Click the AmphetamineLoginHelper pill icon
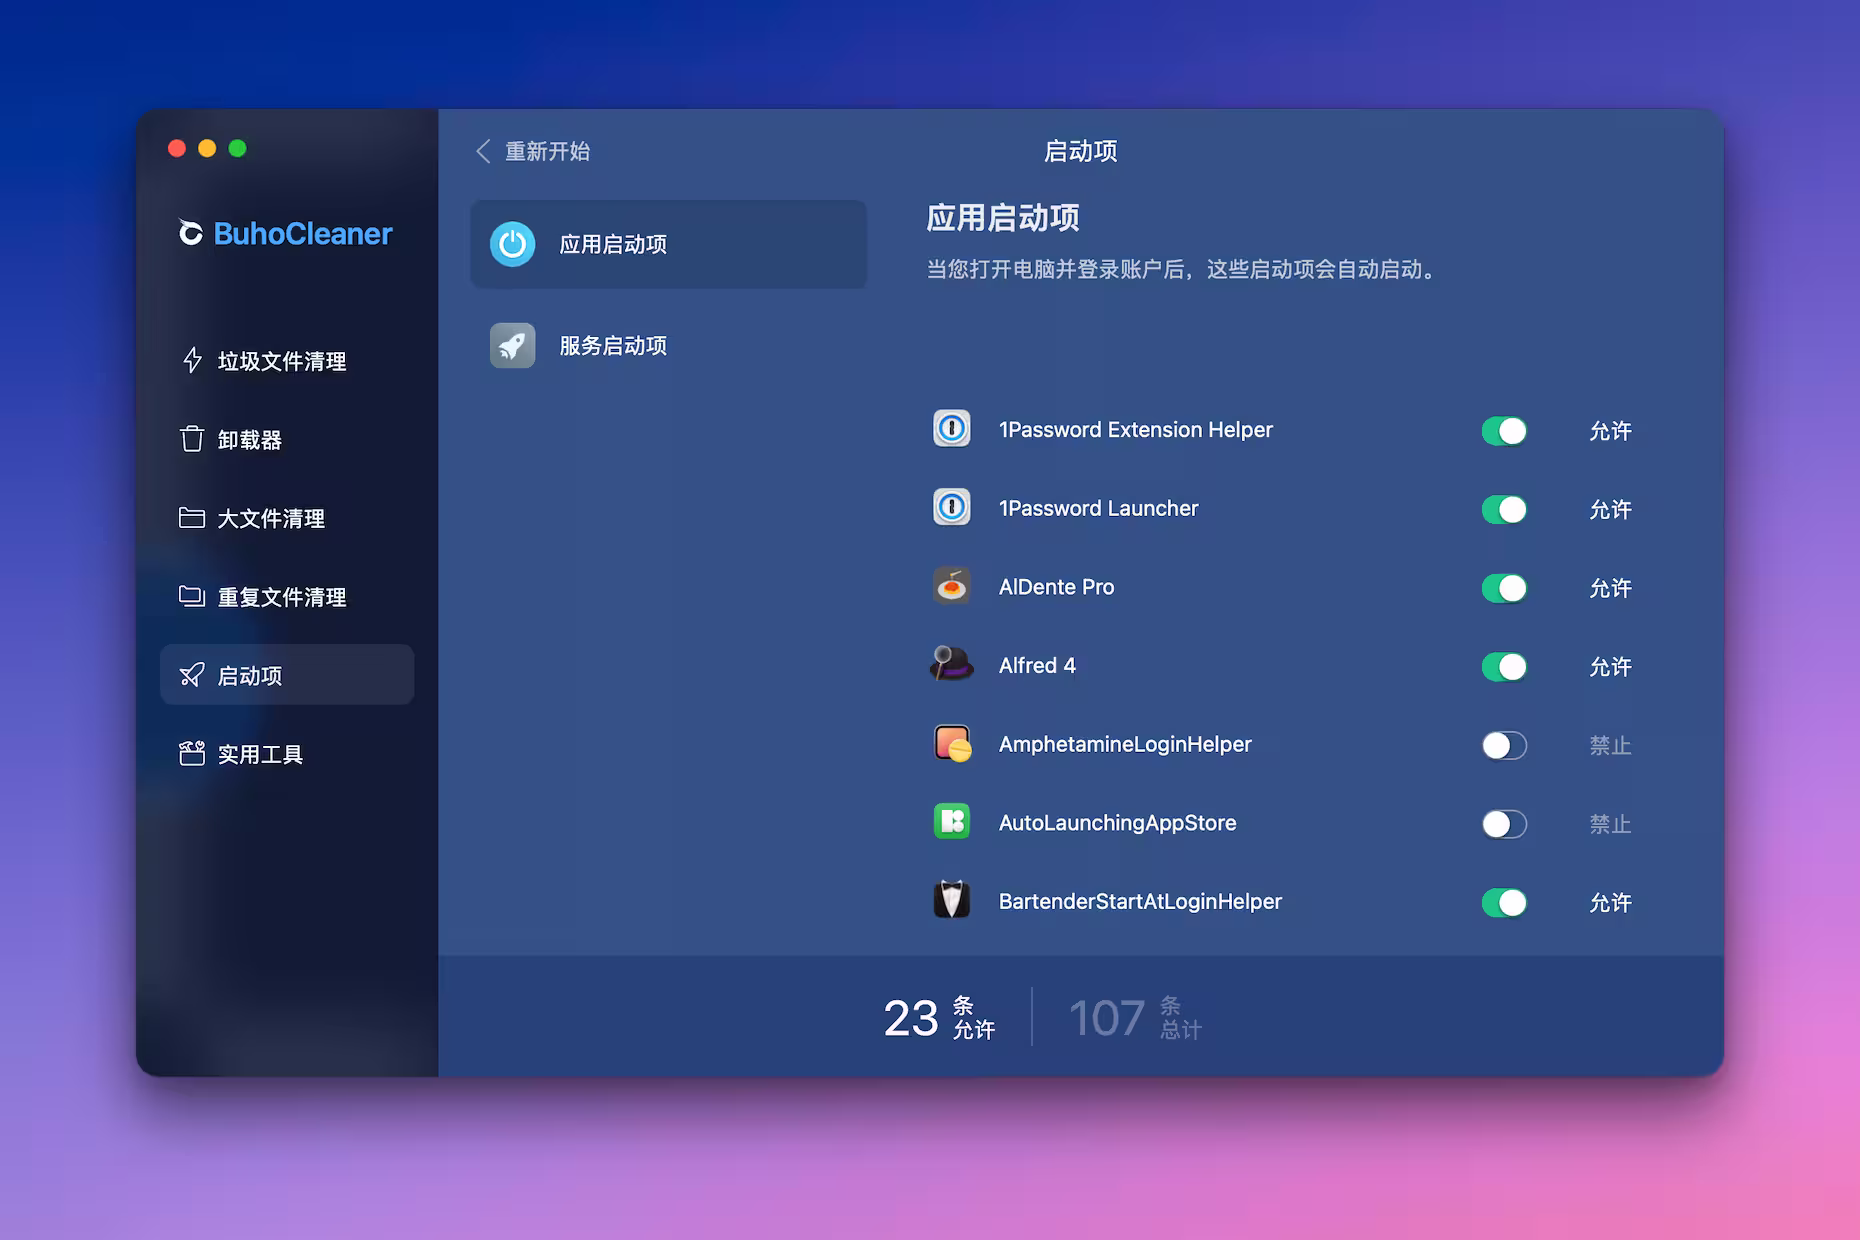This screenshot has height=1240, width=1860. click(952, 744)
